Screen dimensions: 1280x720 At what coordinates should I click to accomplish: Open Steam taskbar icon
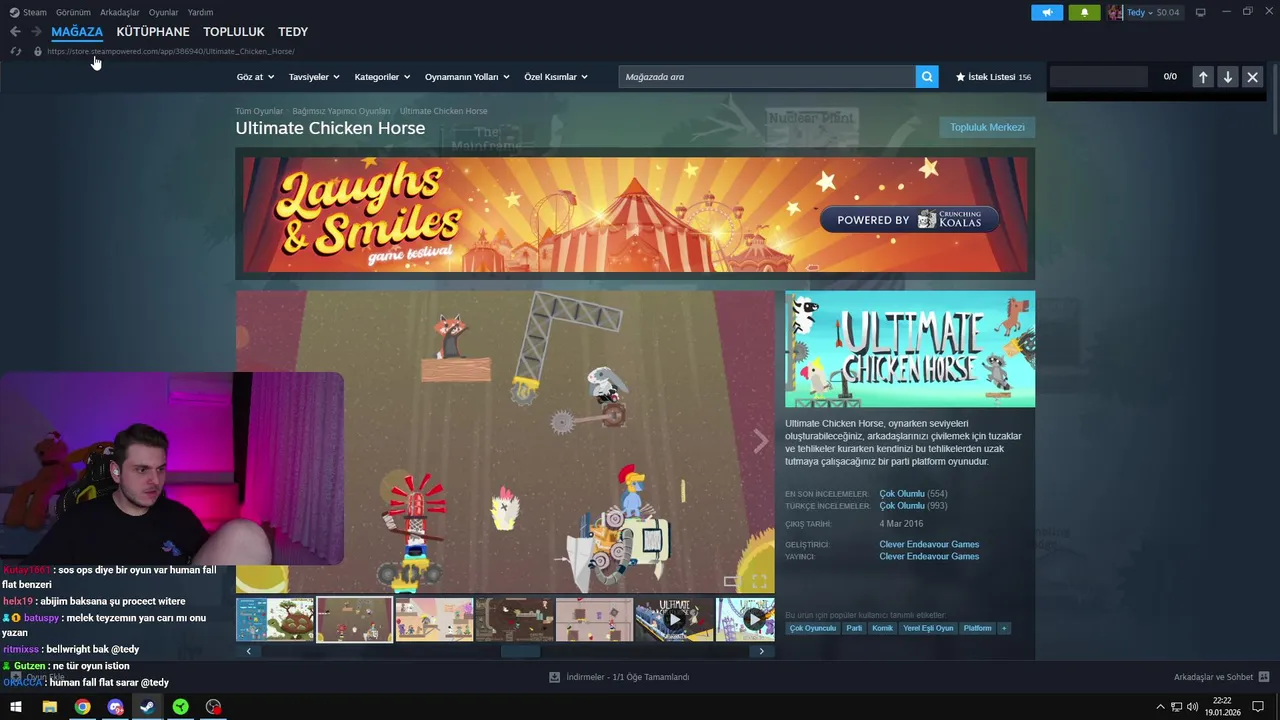147,707
